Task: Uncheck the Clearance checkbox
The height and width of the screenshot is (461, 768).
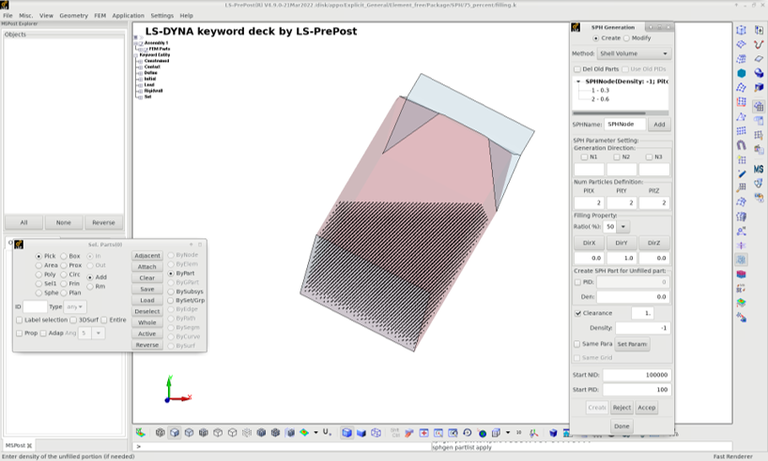Action: click(576, 313)
